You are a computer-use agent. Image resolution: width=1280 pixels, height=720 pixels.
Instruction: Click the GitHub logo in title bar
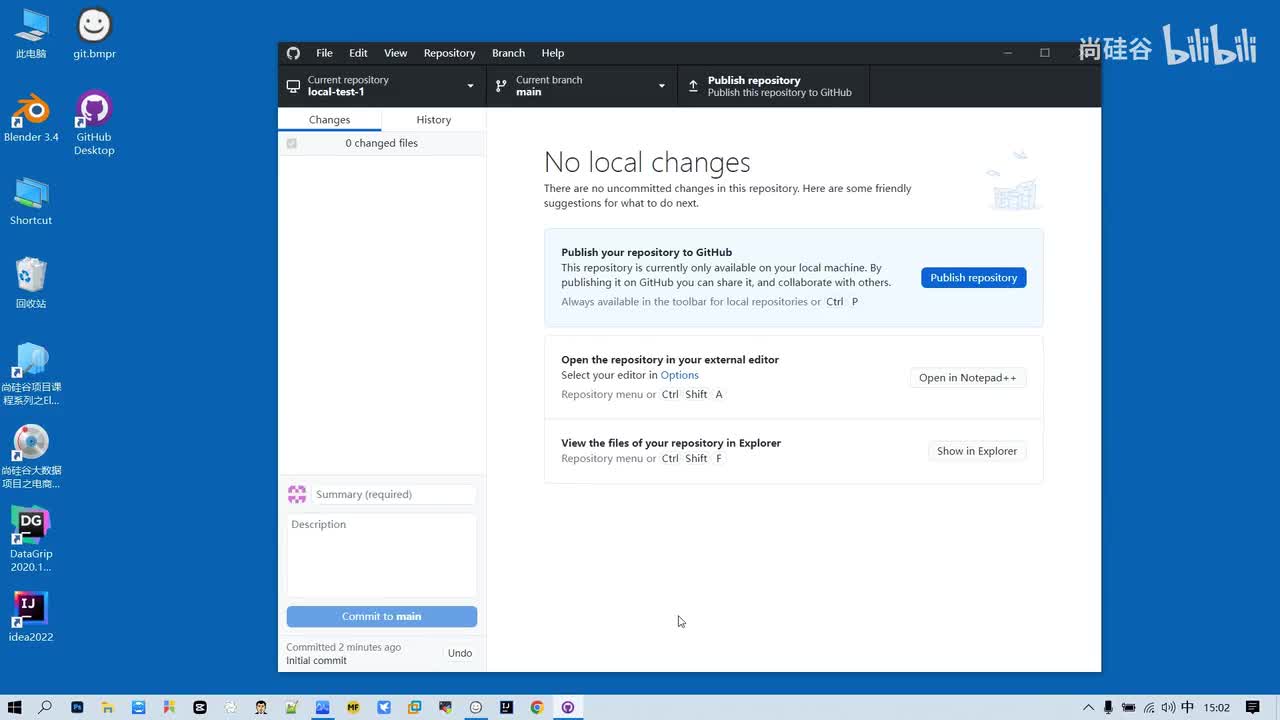point(293,53)
